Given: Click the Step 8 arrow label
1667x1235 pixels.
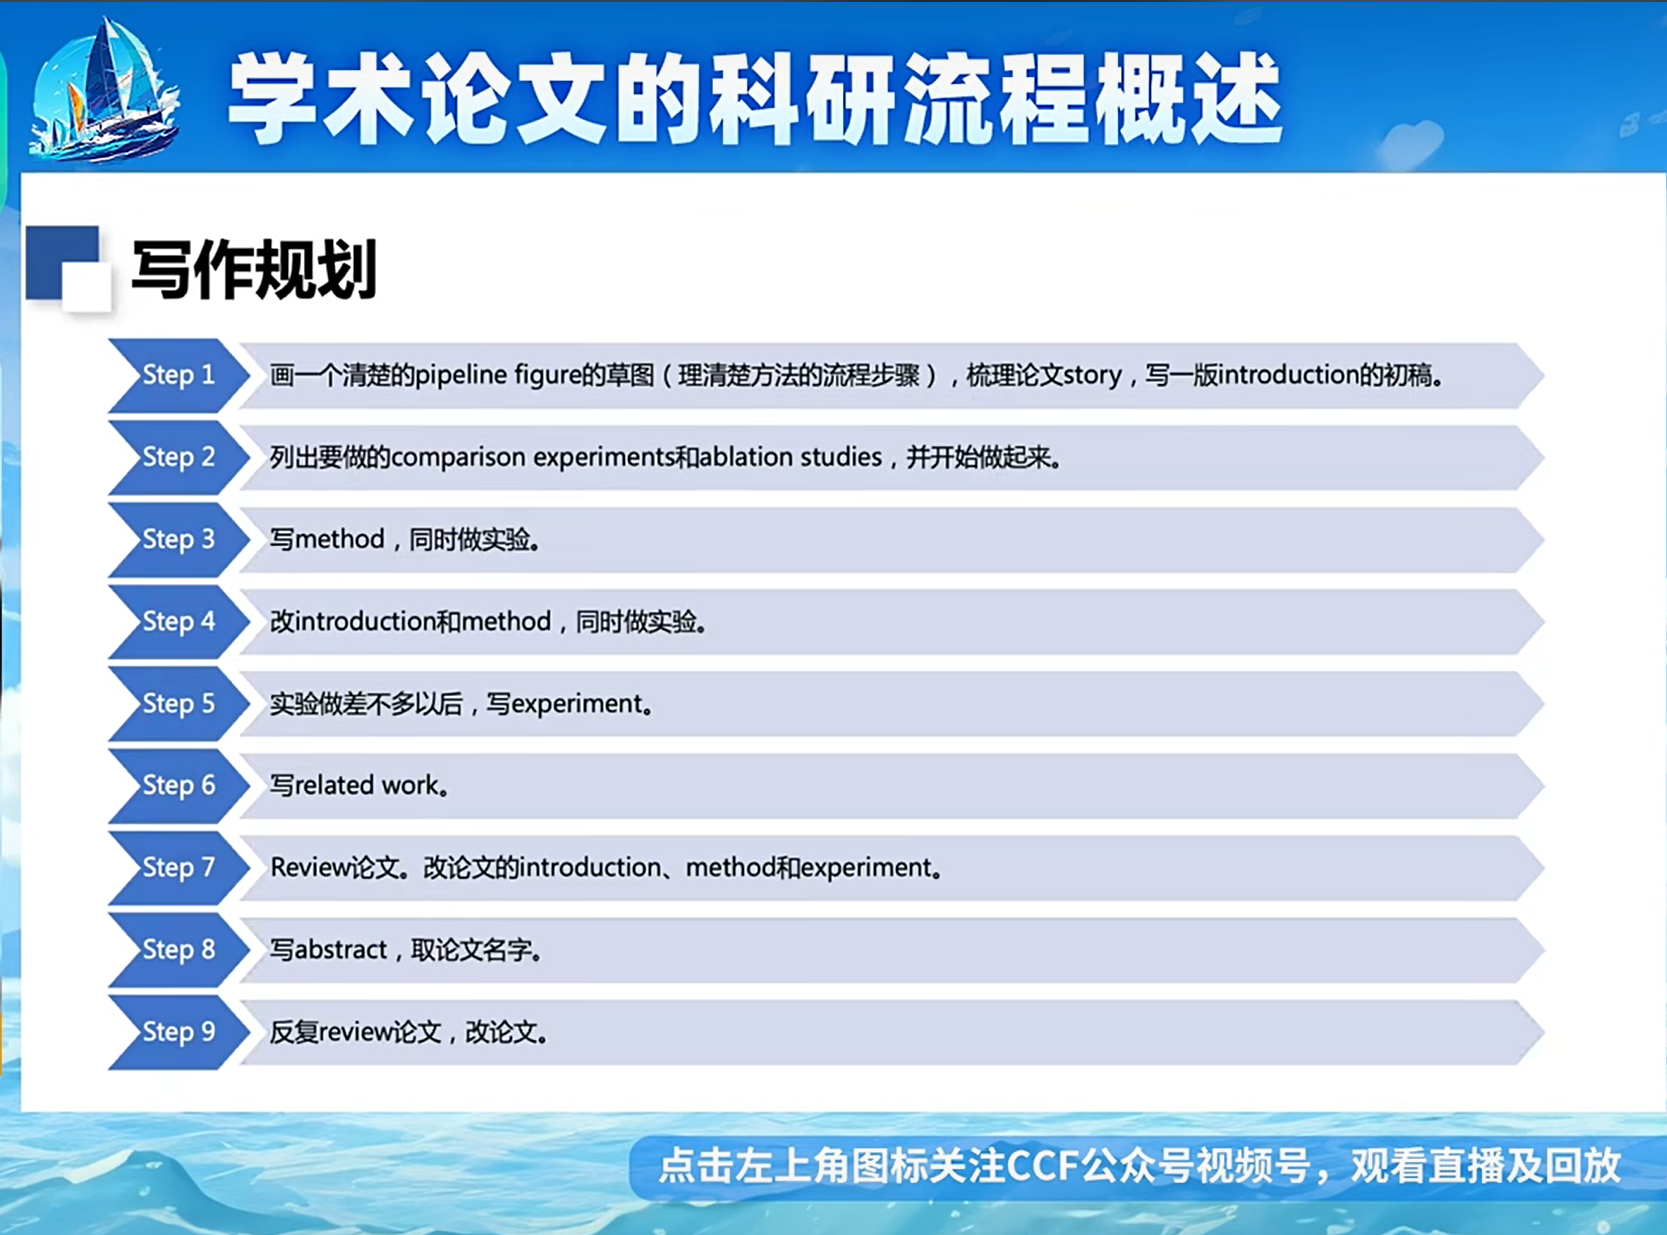Looking at the screenshot, I should 178,949.
